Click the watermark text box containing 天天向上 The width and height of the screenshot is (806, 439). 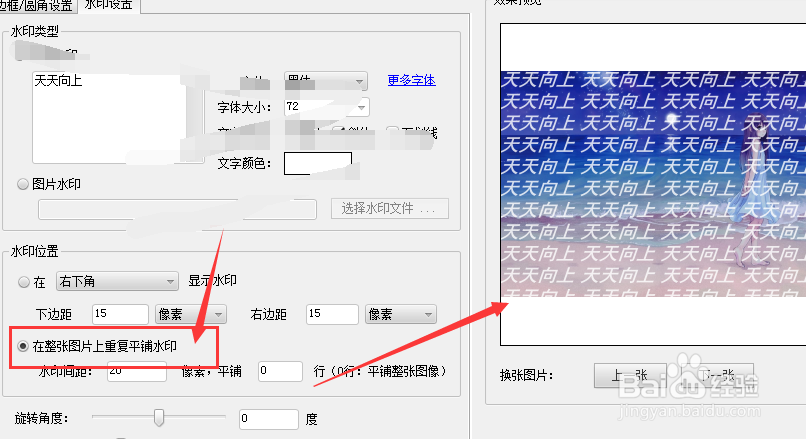pos(118,117)
